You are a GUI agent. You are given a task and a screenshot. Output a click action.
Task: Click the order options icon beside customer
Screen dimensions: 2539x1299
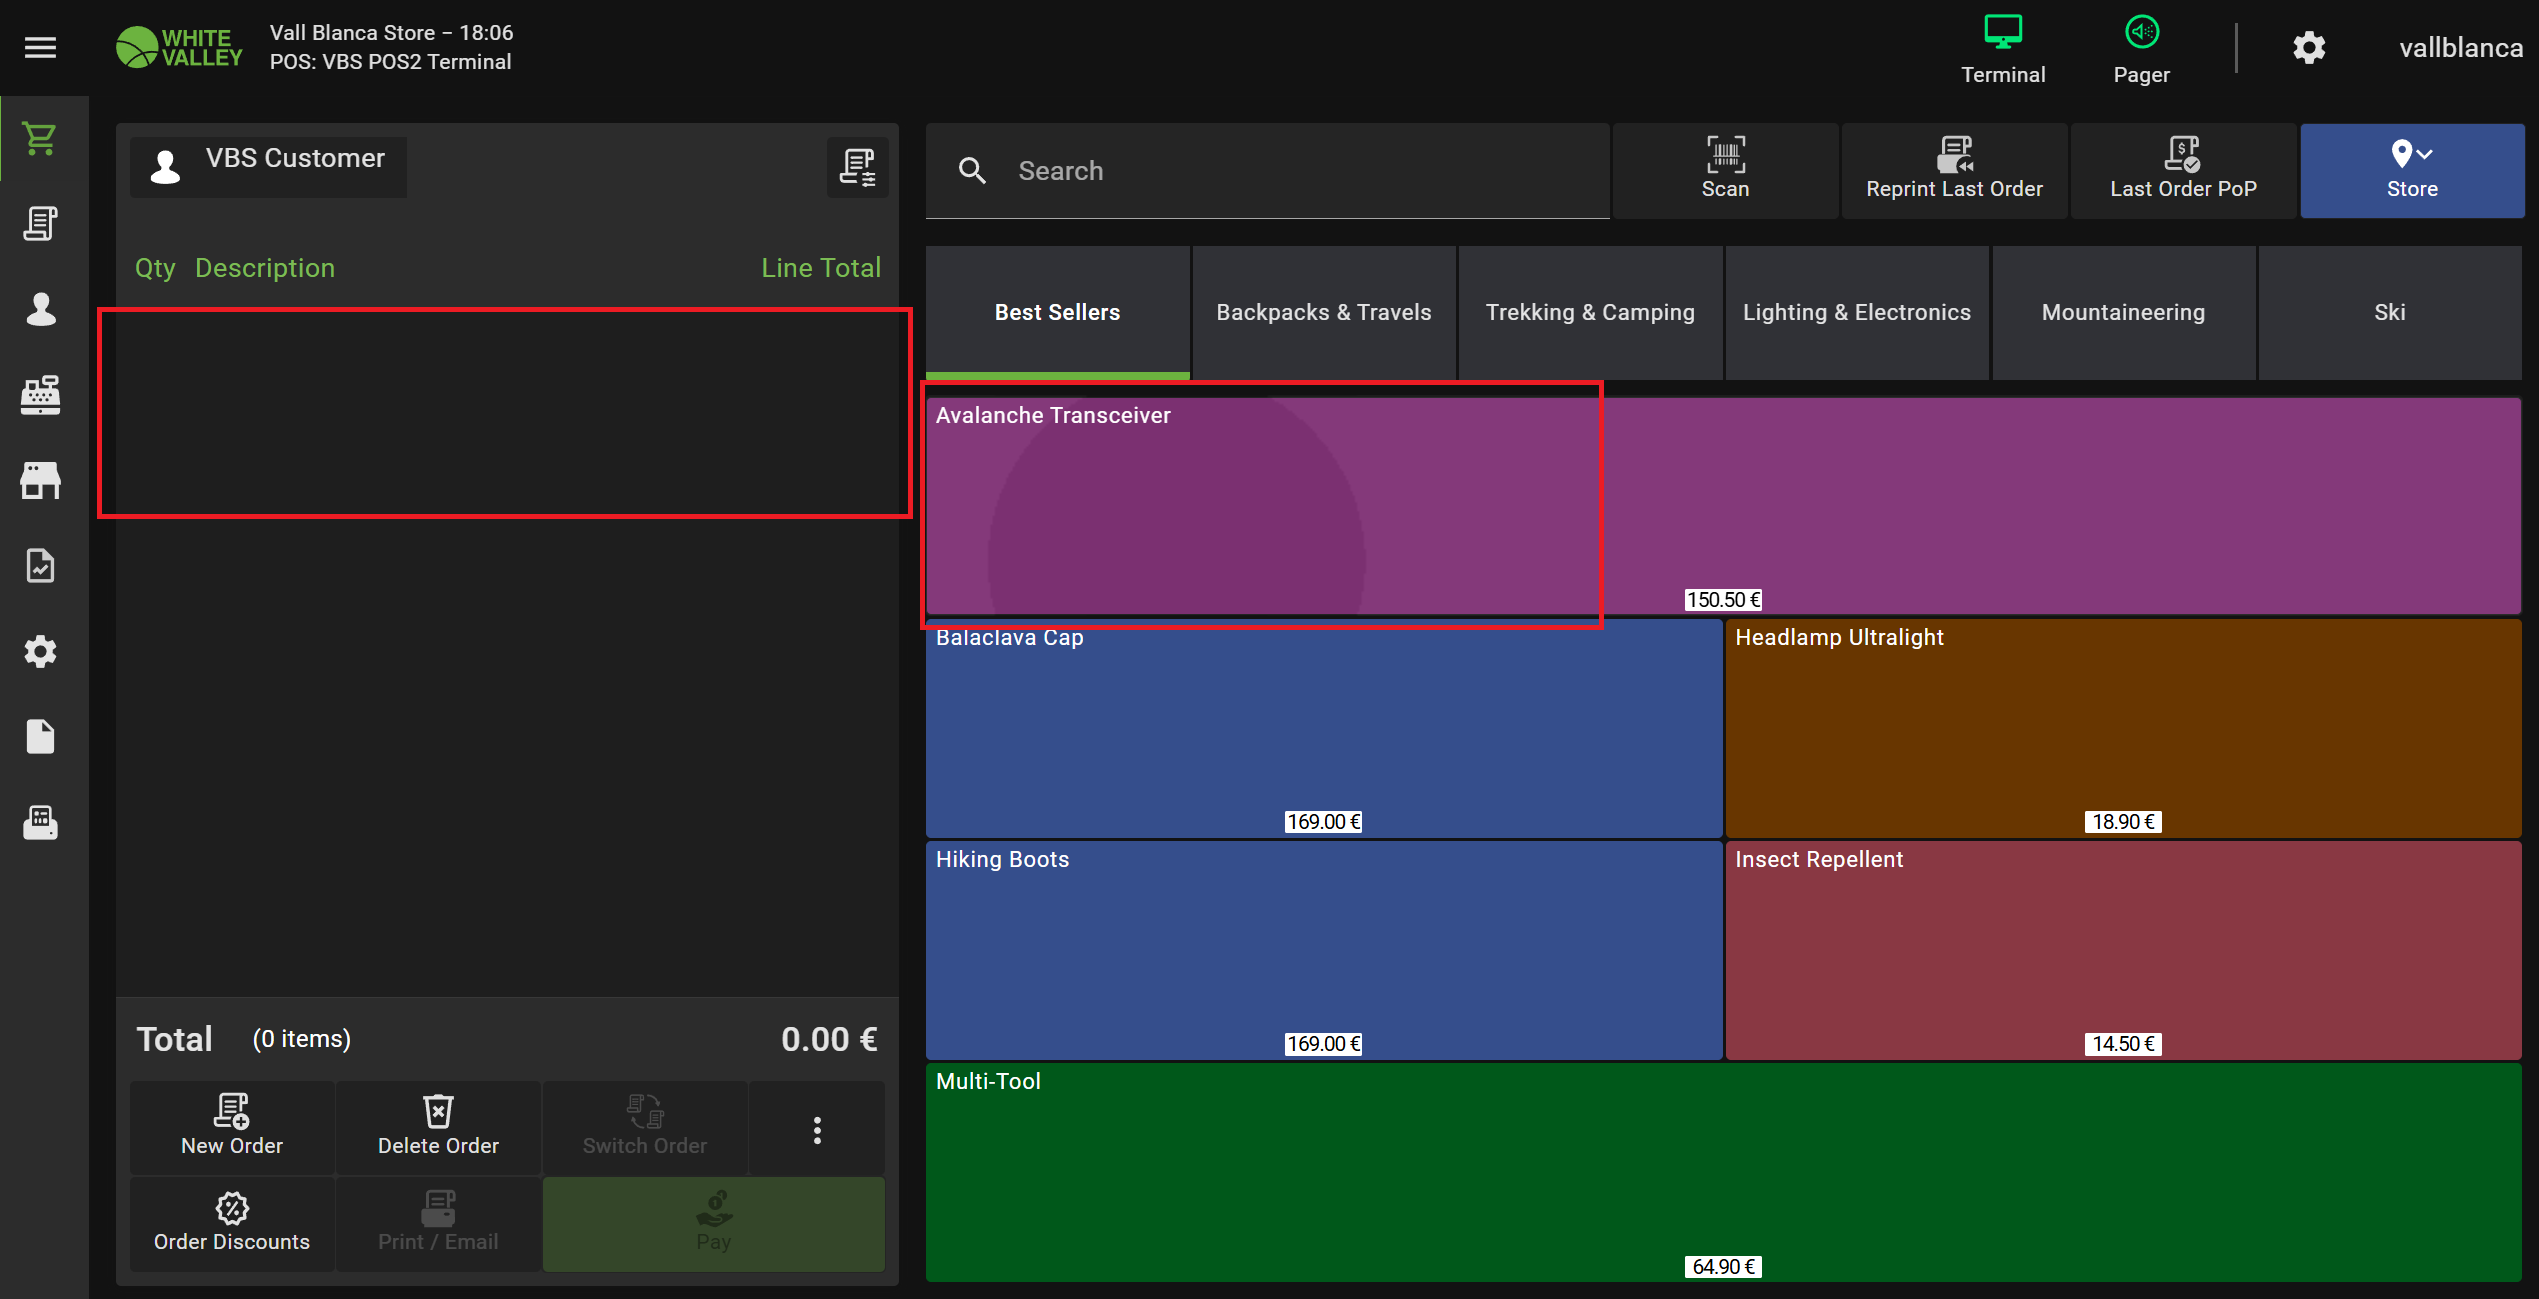pyautogui.click(x=857, y=167)
